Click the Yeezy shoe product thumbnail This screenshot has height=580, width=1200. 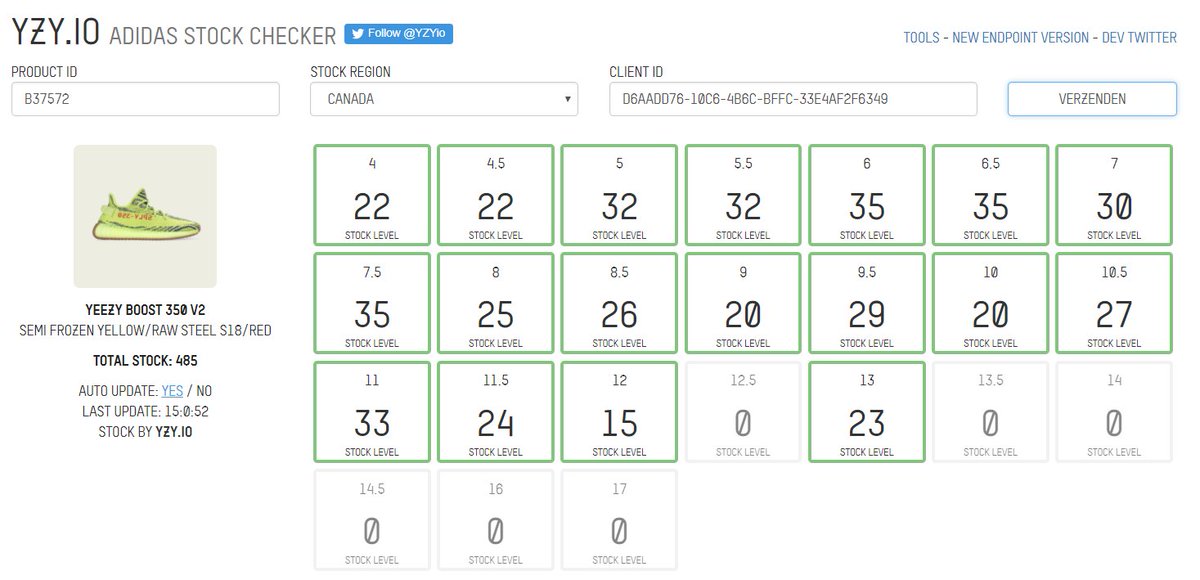click(x=145, y=216)
